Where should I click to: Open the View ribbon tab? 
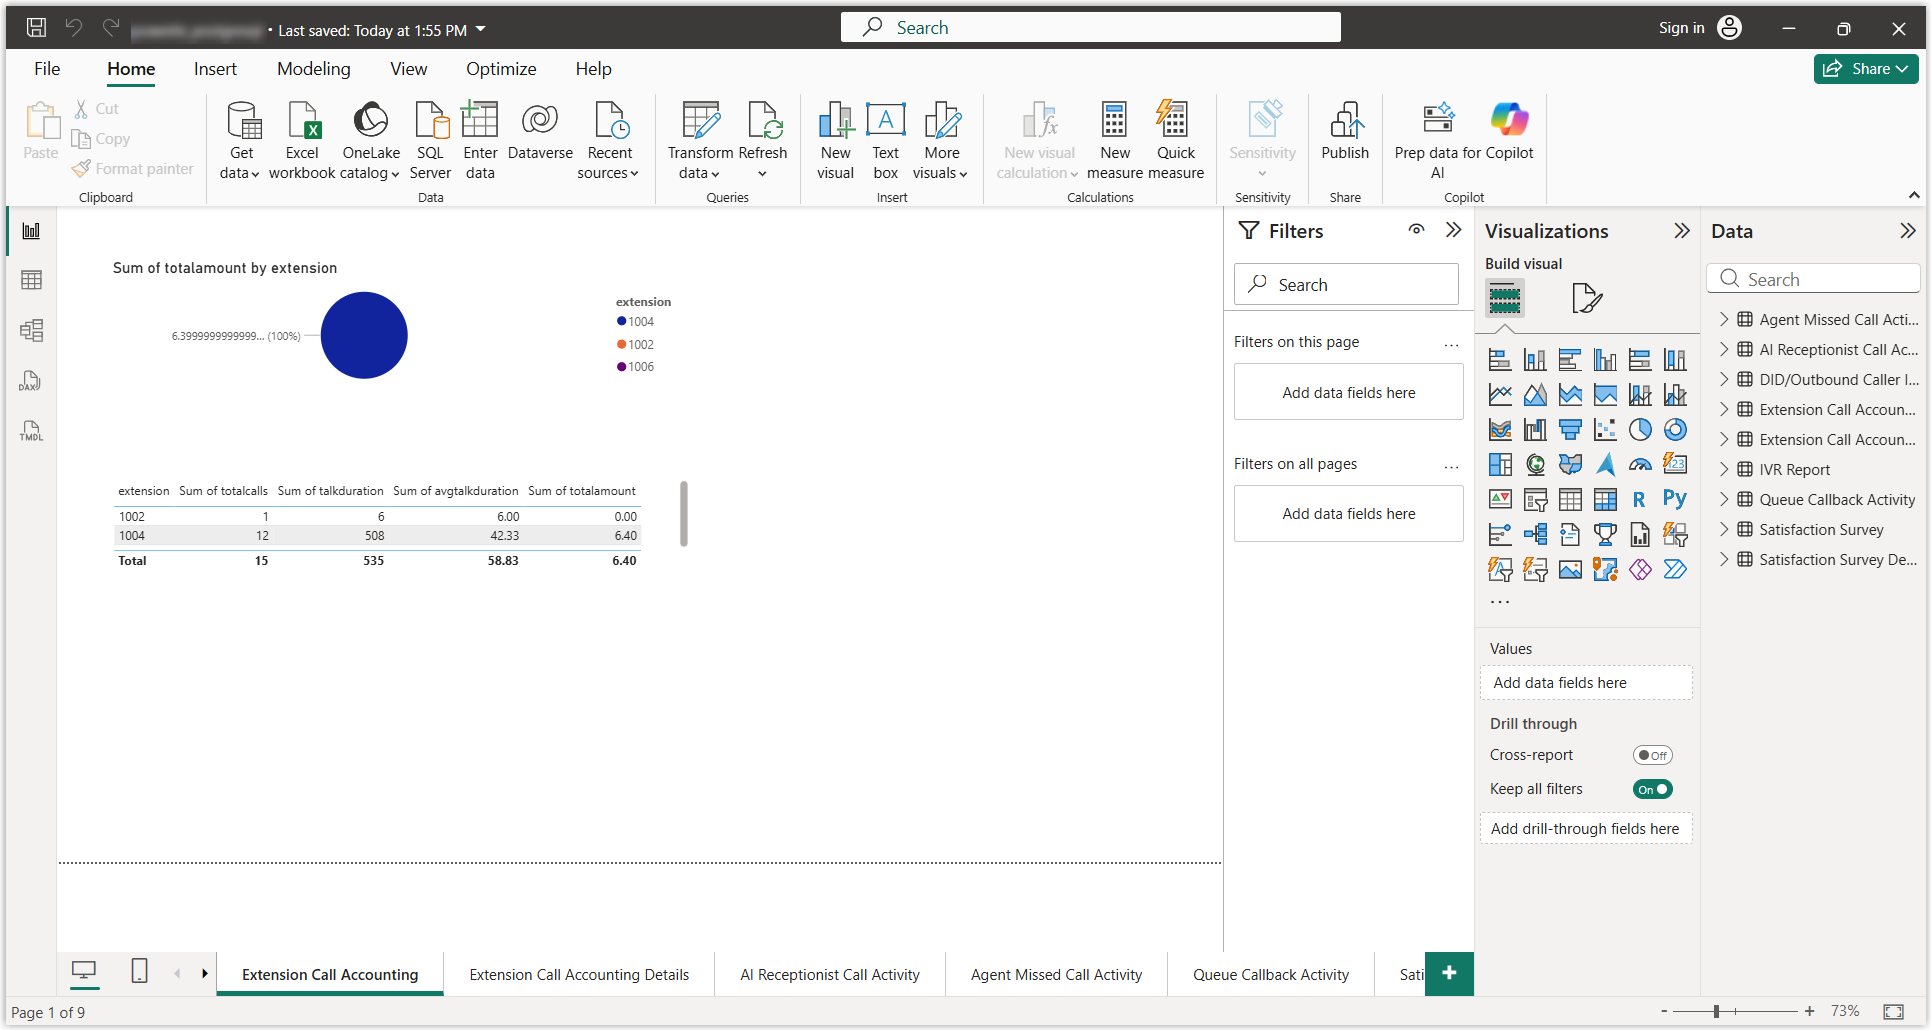(408, 69)
